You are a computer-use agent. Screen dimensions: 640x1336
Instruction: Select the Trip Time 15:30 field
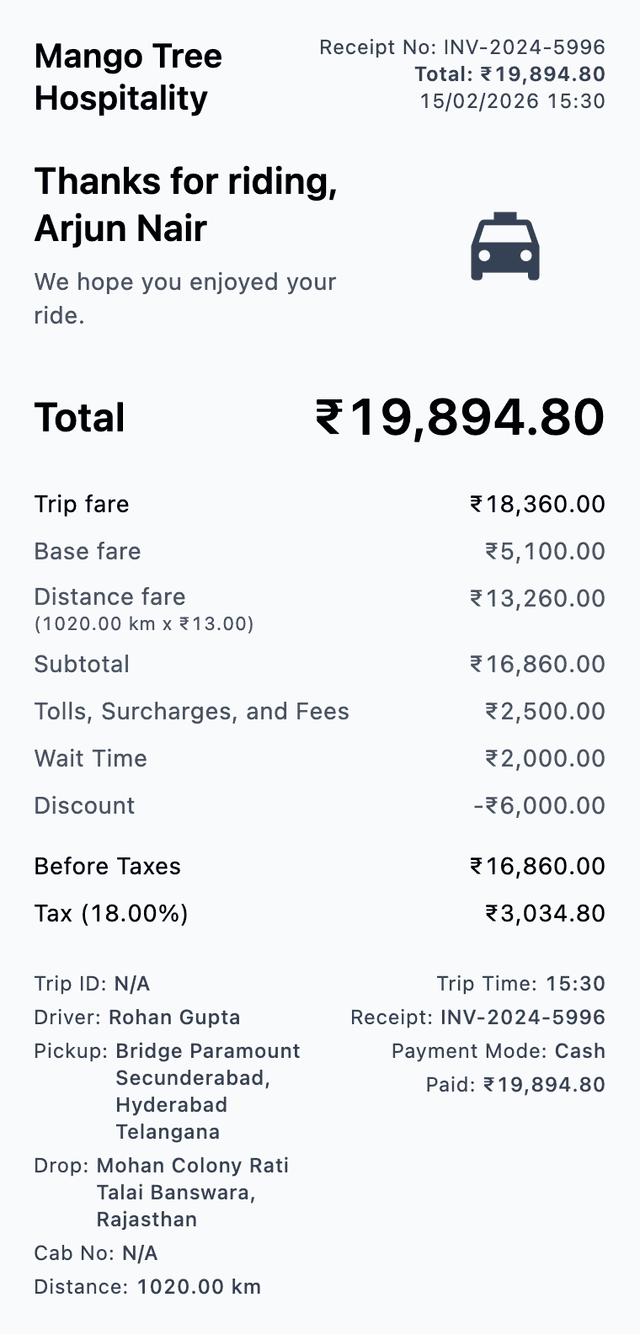[x=521, y=984]
